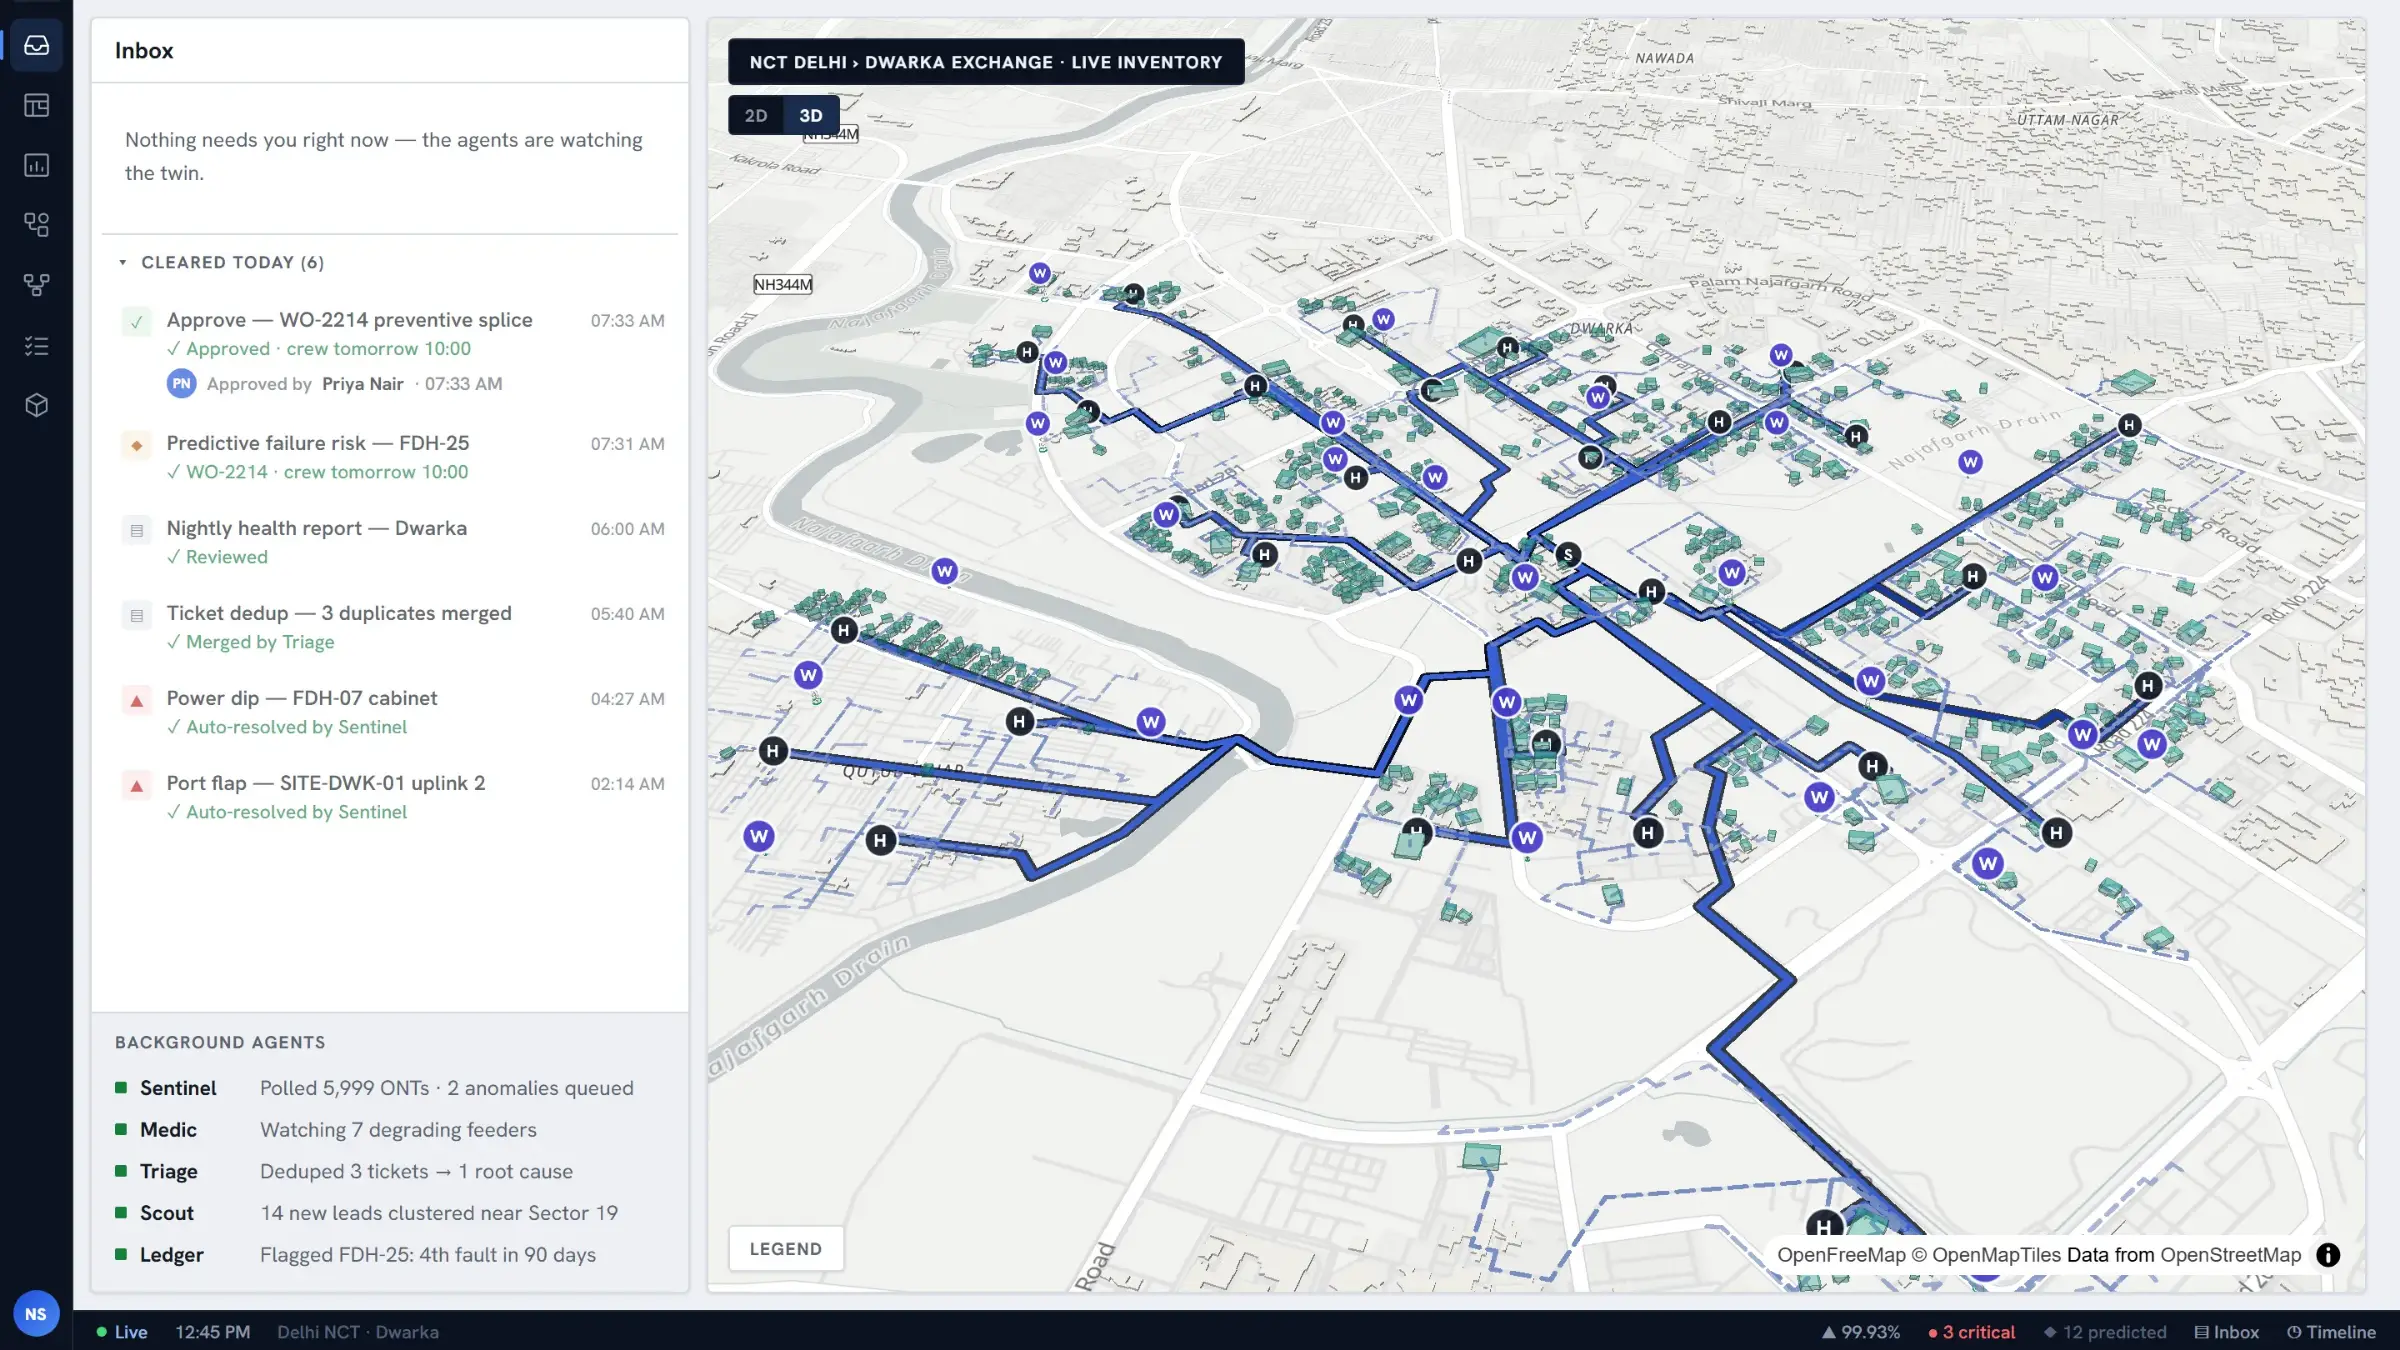Click the PN avatar for Priya Nair
Image resolution: width=2400 pixels, height=1350 pixels.
click(x=181, y=383)
